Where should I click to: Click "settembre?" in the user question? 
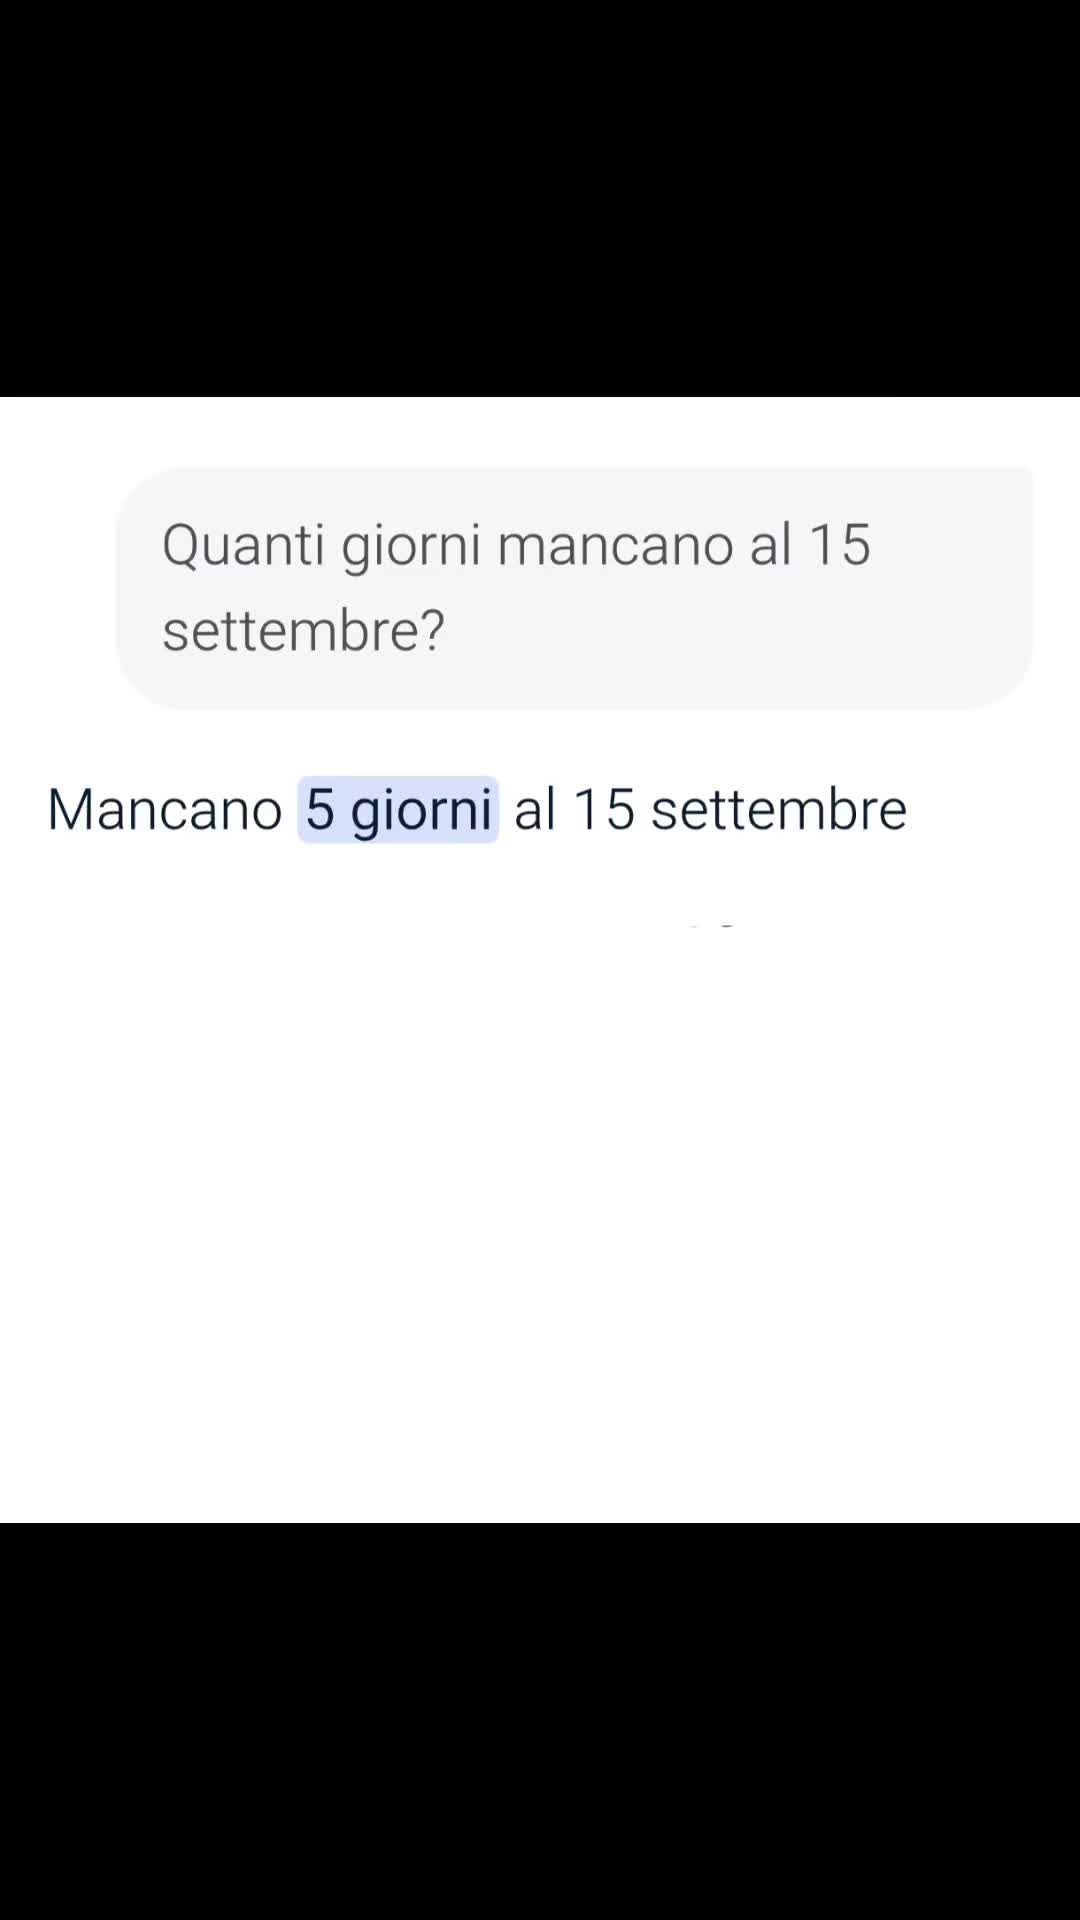pyautogui.click(x=303, y=631)
